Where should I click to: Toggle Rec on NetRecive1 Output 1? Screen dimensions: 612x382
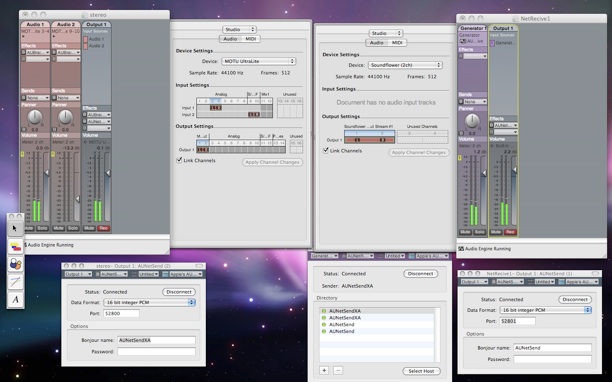510,232
